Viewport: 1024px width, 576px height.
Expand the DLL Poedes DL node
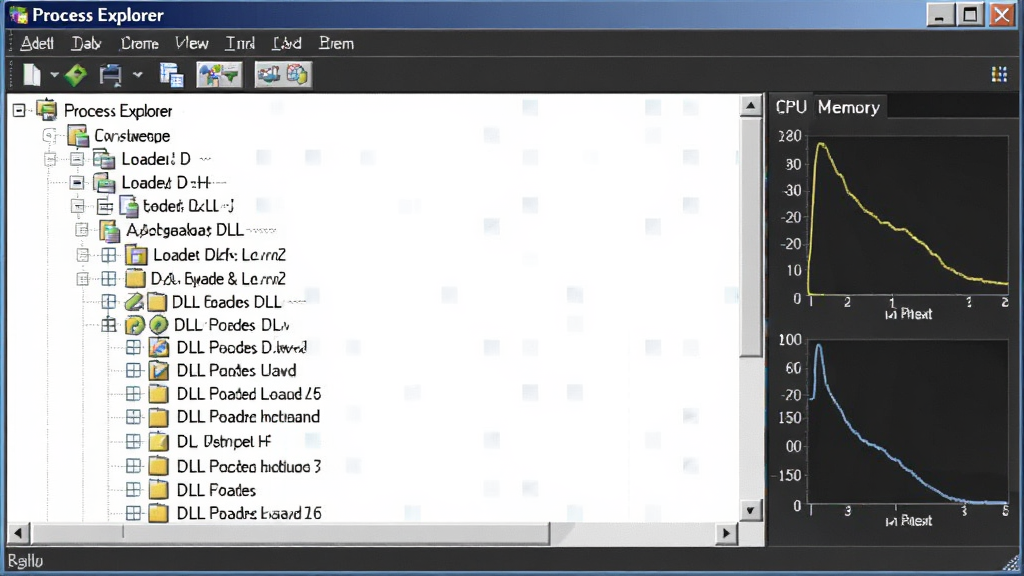pos(109,325)
